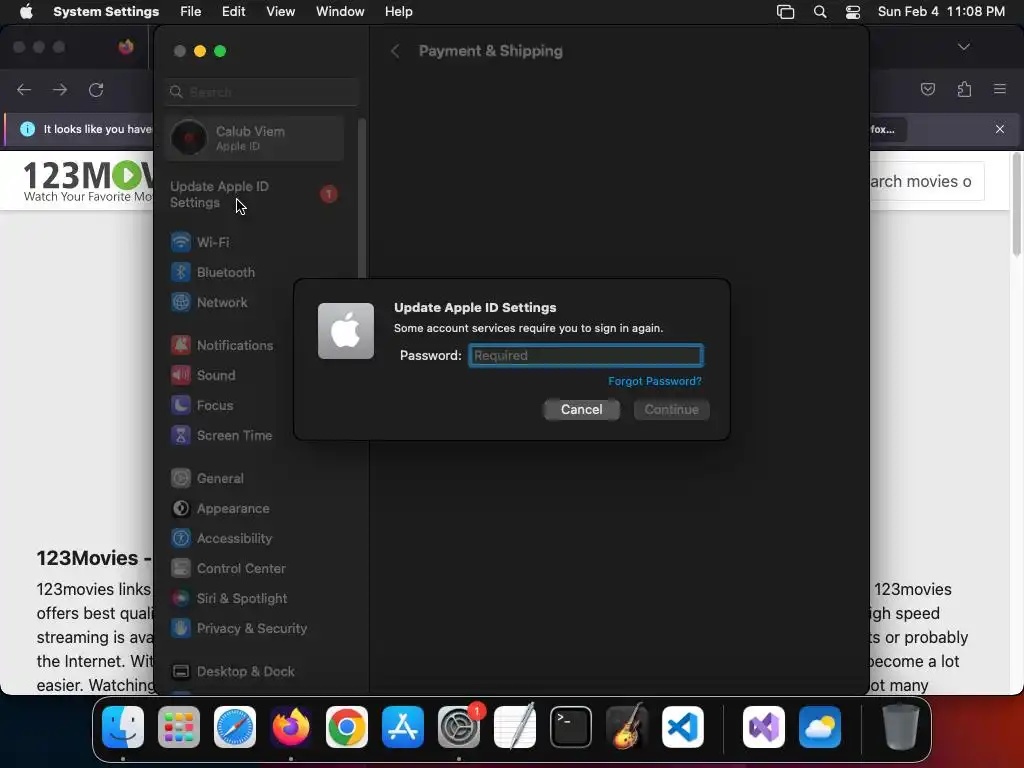Open Spotlight search in menu bar
The height and width of the screenshot is (768, 1024).
tap(820, 12)
